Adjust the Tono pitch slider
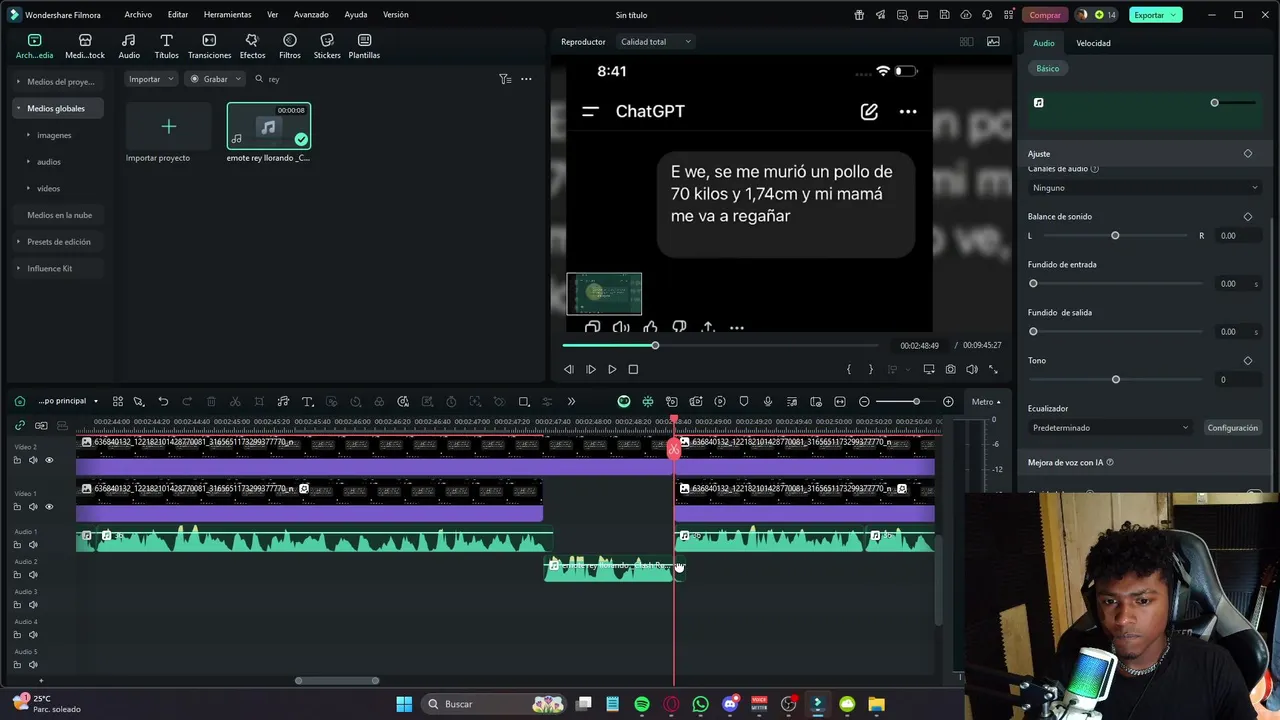This screenshot has width=1280, height=720. 1116,380
